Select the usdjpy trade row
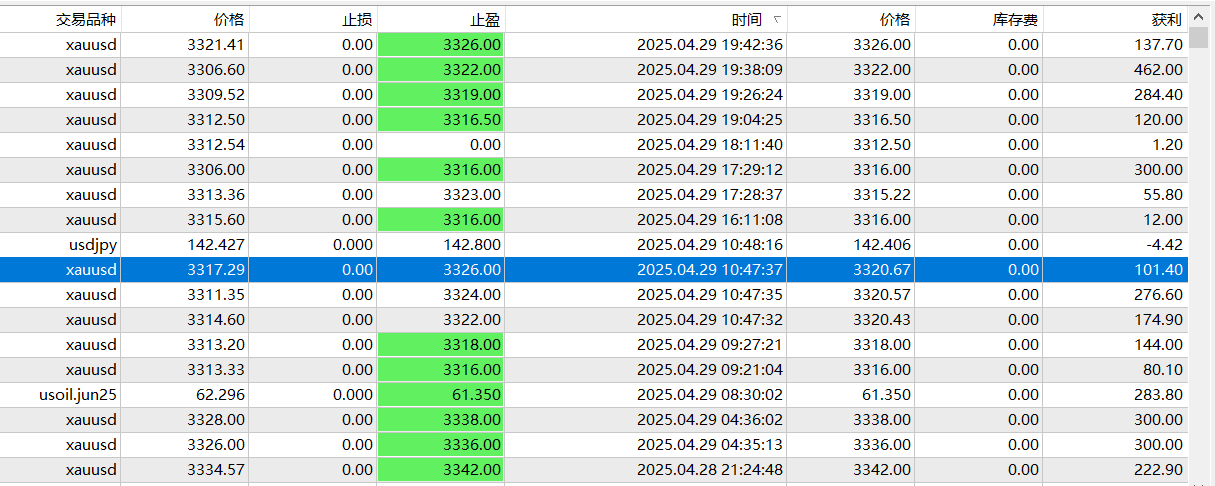Viewport: 1215px width, 486px height. pos(594,244)
